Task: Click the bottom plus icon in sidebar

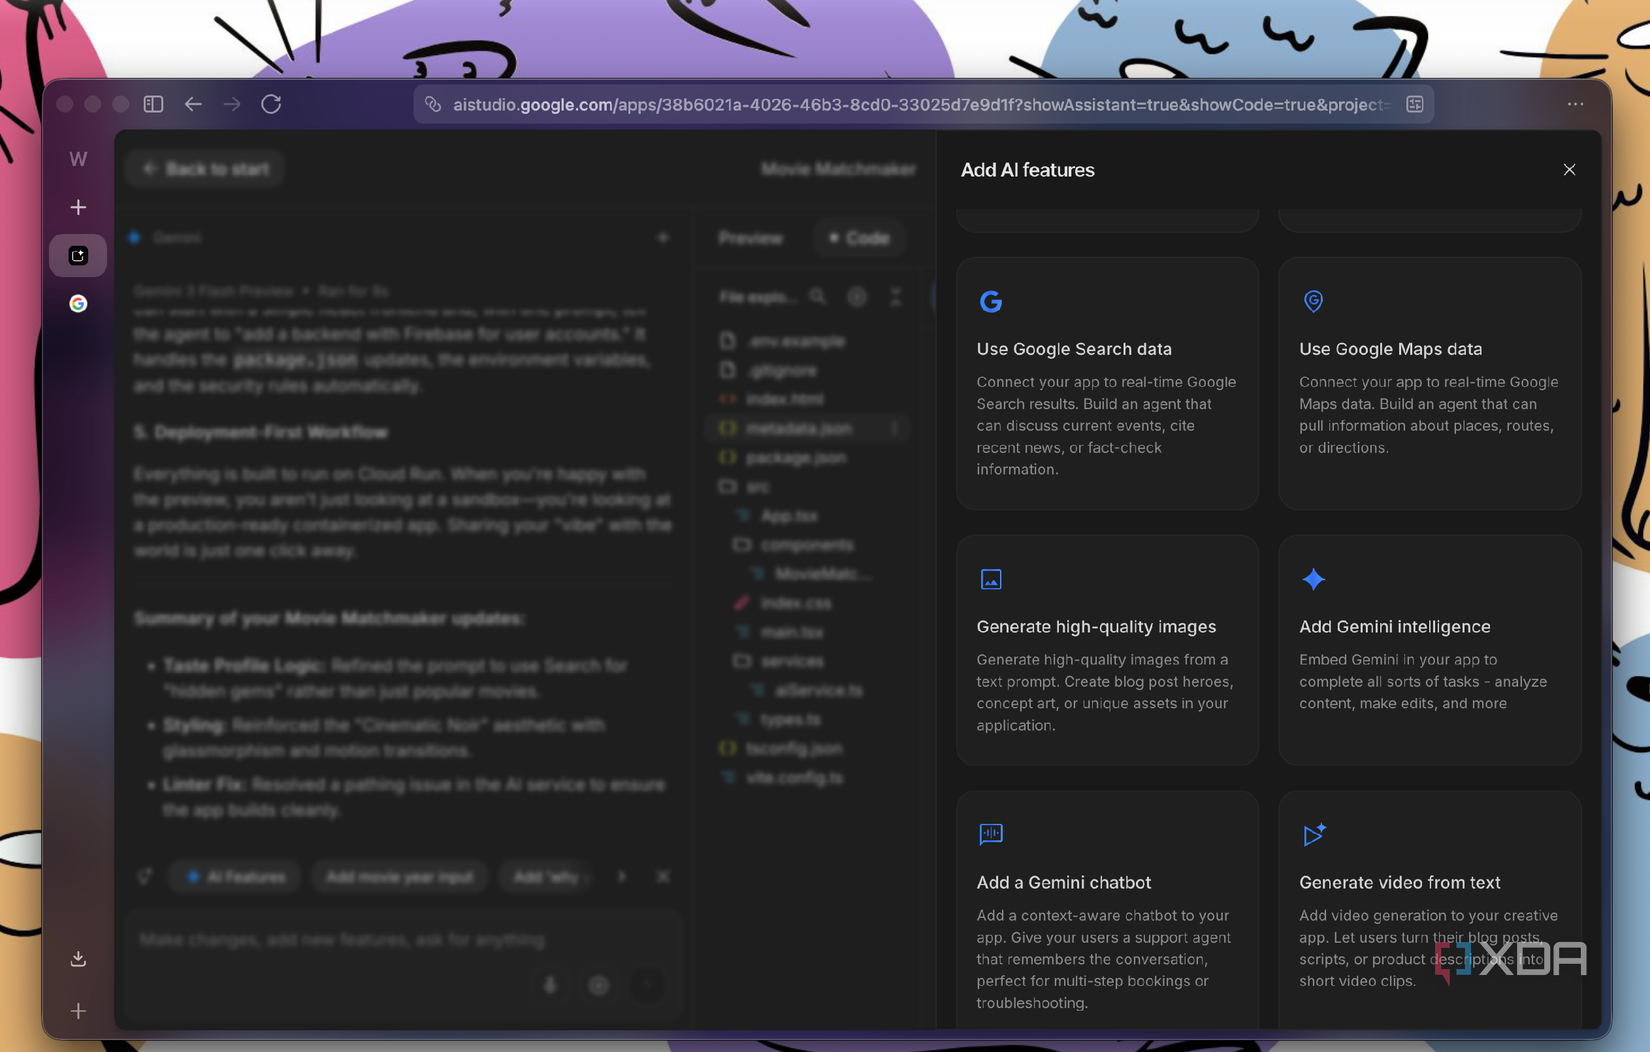Action: pyautogui.click(x=78, y=1011)
